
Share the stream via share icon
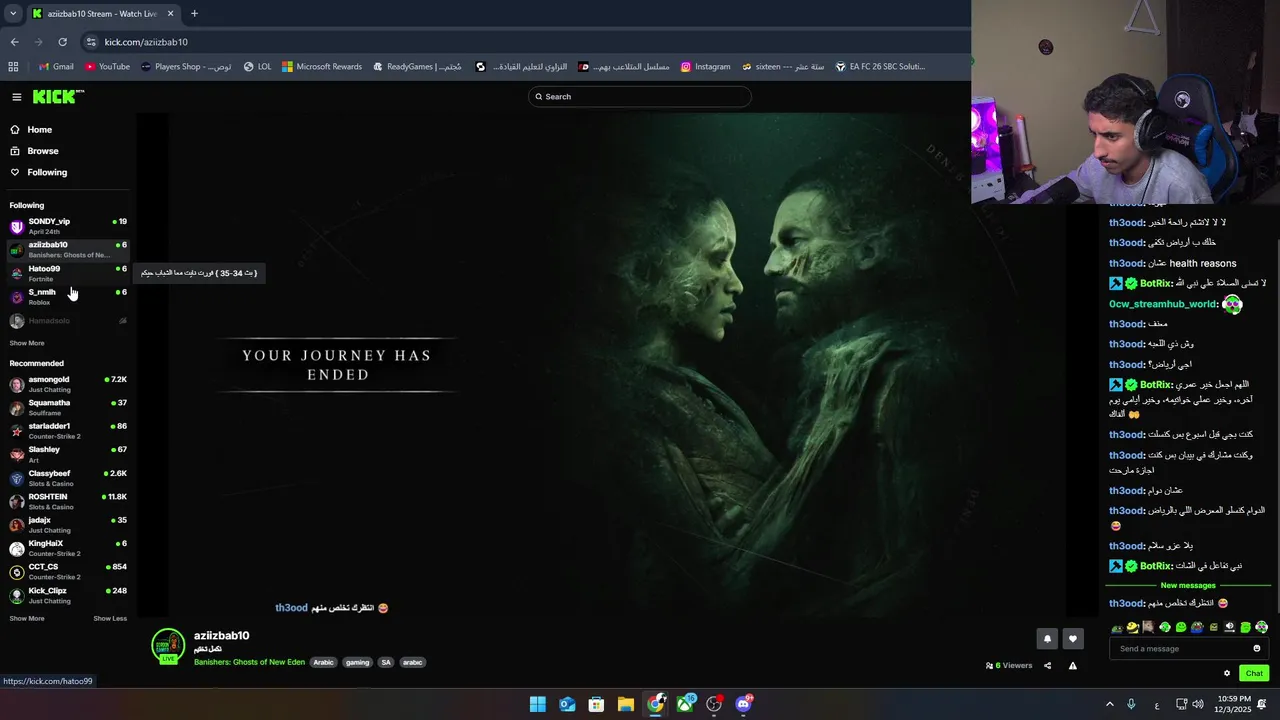1048,666
